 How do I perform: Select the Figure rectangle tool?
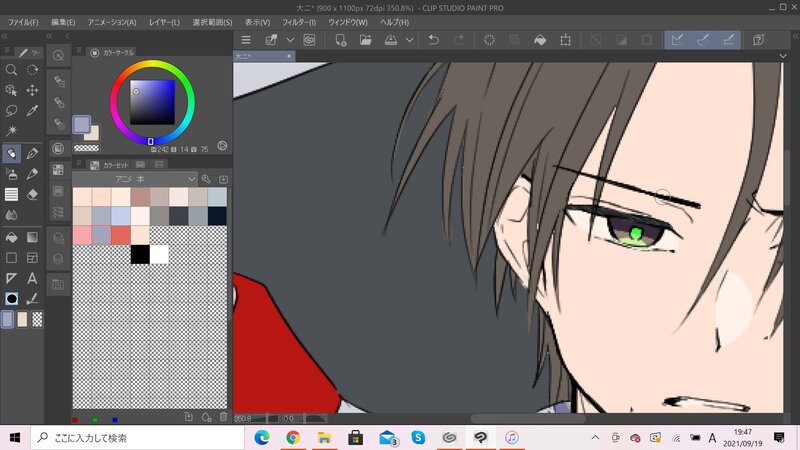click(11, 258)
